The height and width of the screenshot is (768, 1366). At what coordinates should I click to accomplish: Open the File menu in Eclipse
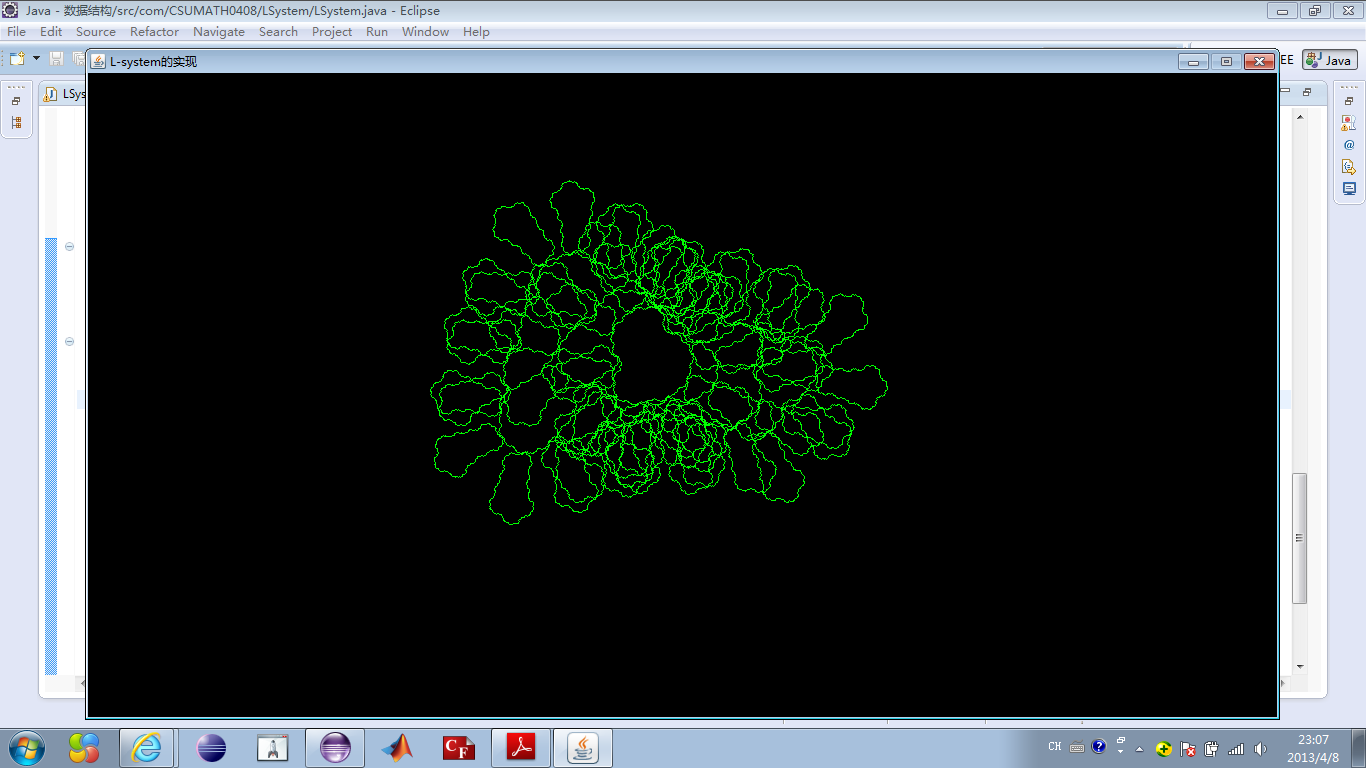(16, 32)
